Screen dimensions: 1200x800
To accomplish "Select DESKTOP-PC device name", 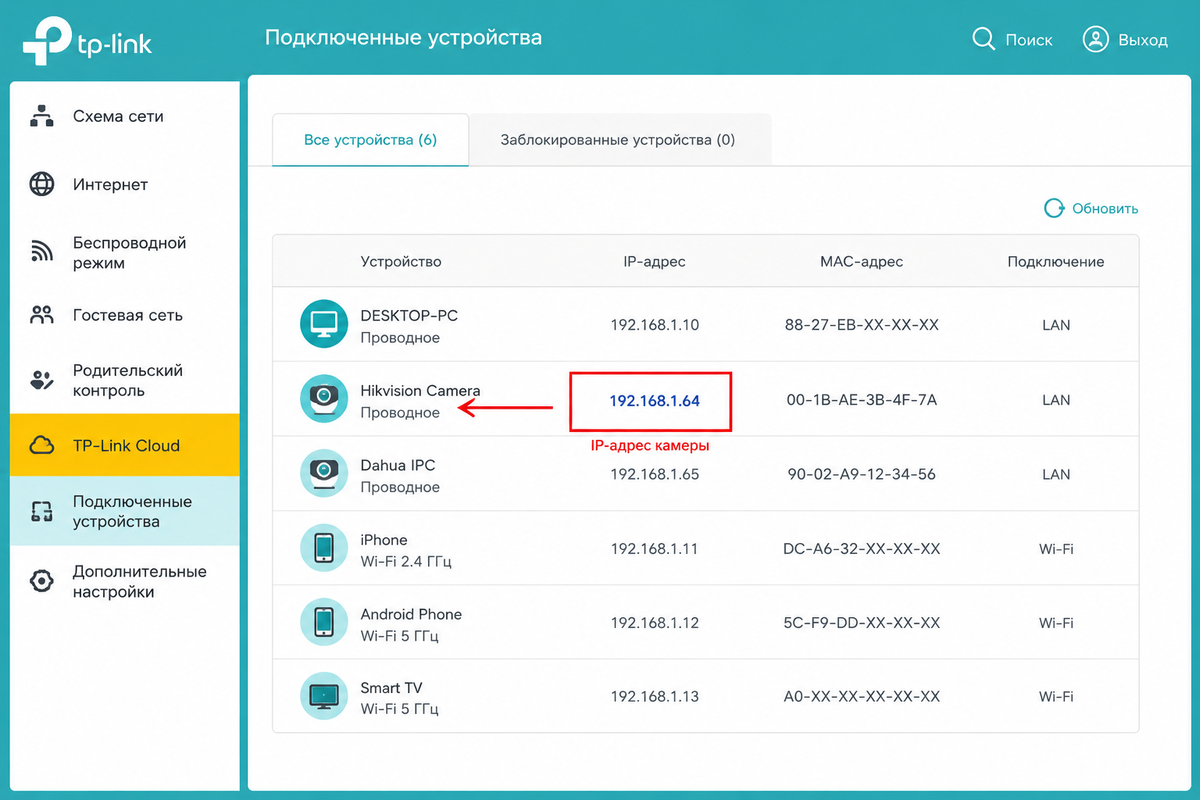I will [409, 315].
